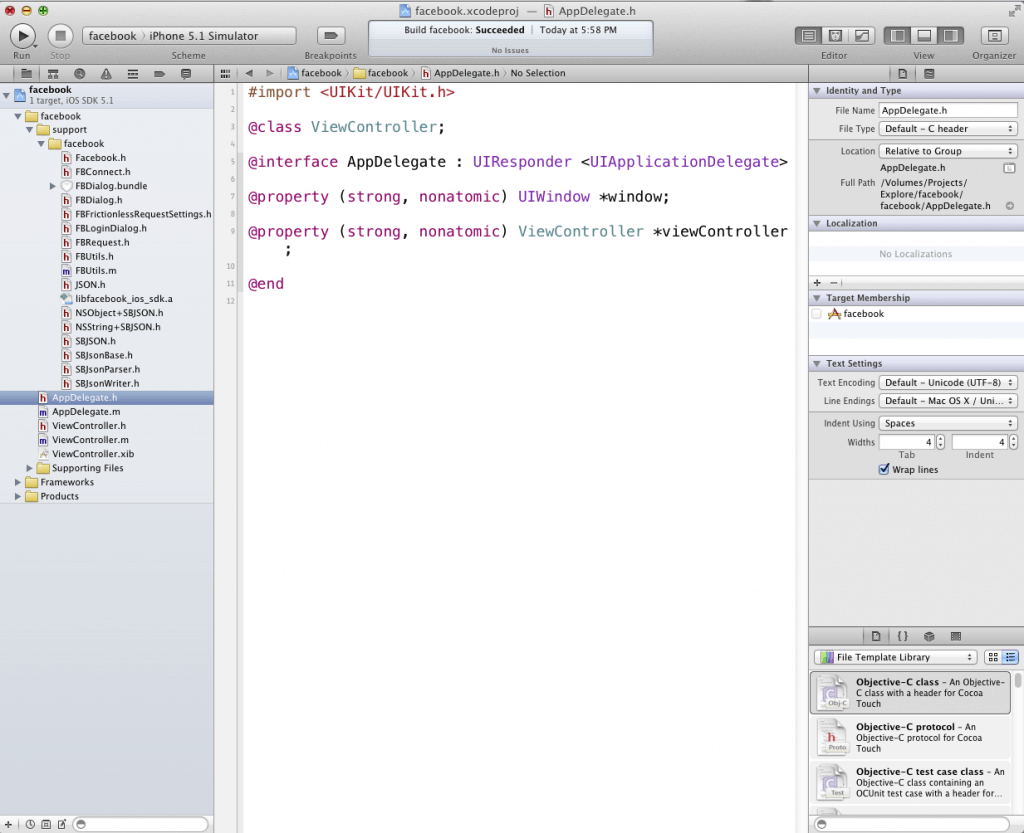The width and height of the screenshot is (1024, 833).
Task: Click the File Name input field
Action: [947, 110]
